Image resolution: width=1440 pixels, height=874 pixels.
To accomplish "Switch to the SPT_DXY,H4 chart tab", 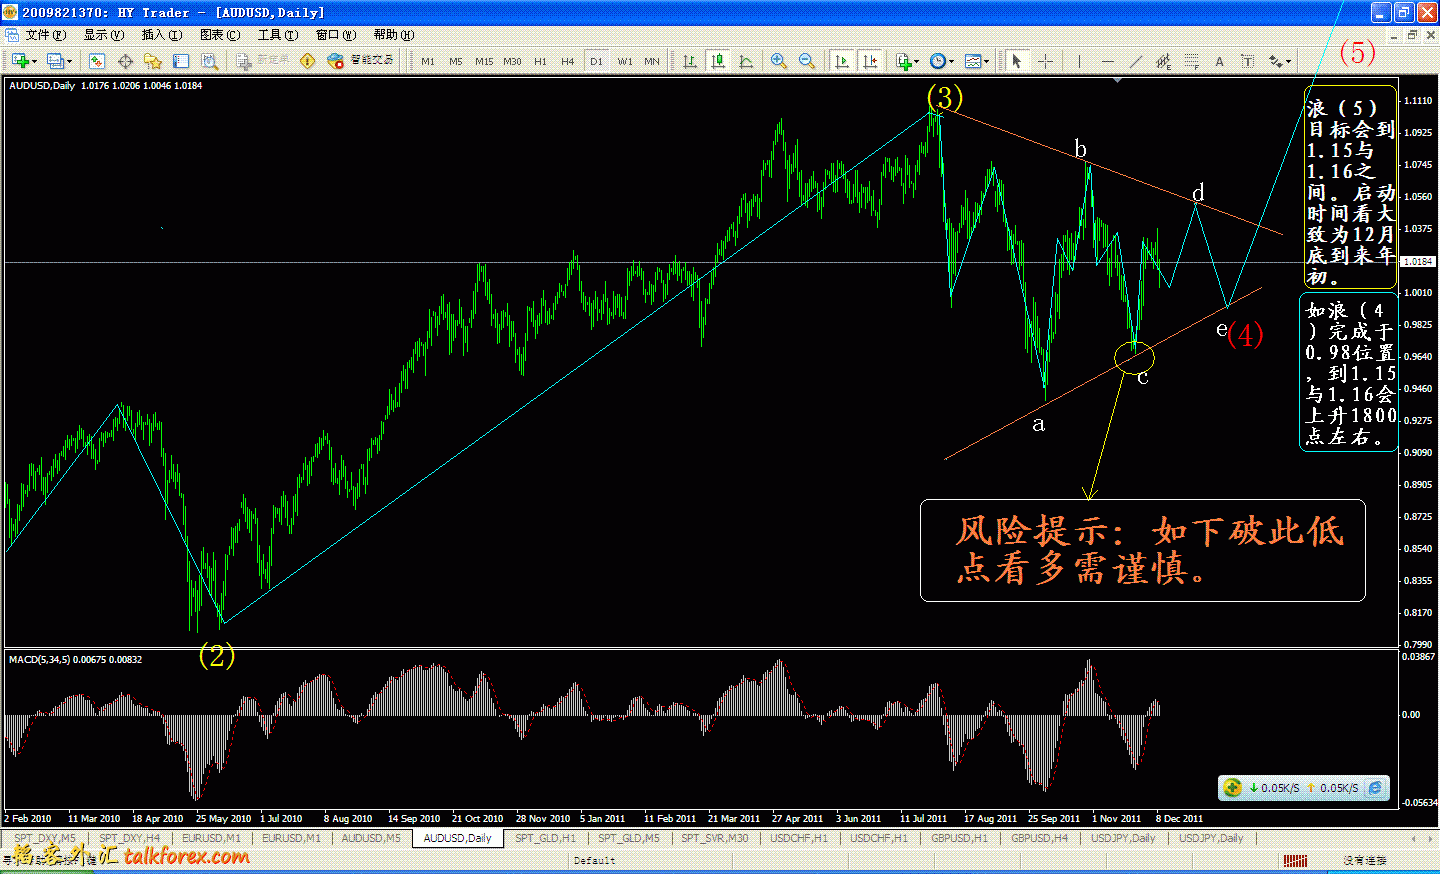I will pyautogui.click(x=129, y=838).
